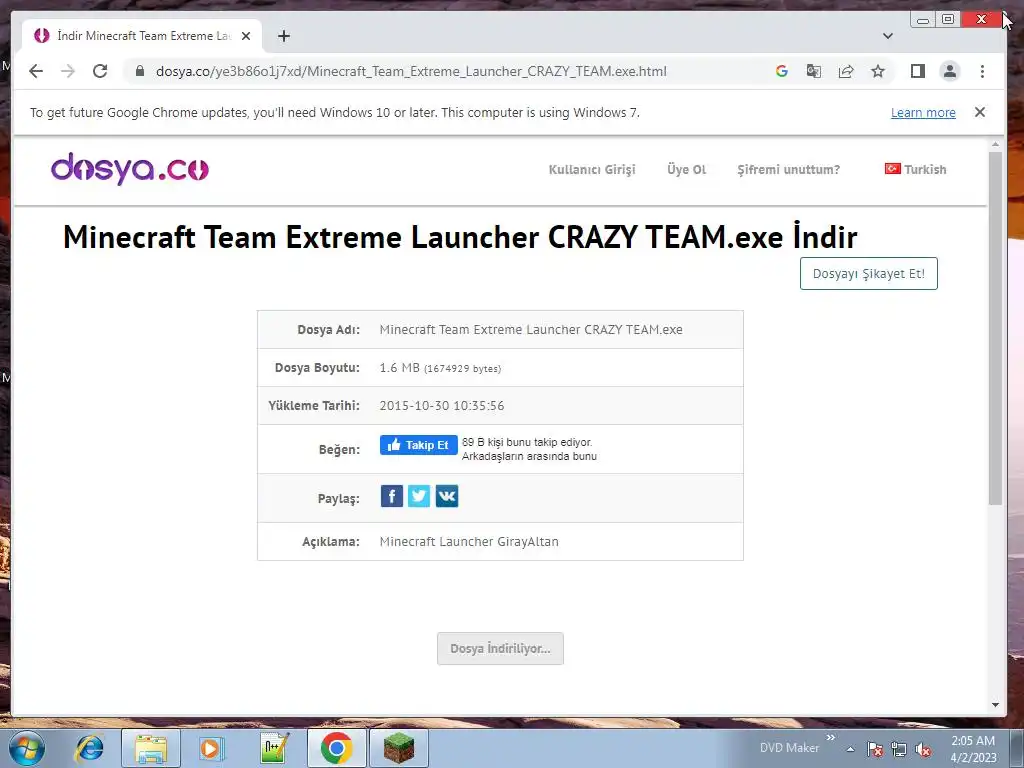Click the taskbar clock showing 2:05 AM
This screenshot has width=1024, height=768.
coord(973,749)
